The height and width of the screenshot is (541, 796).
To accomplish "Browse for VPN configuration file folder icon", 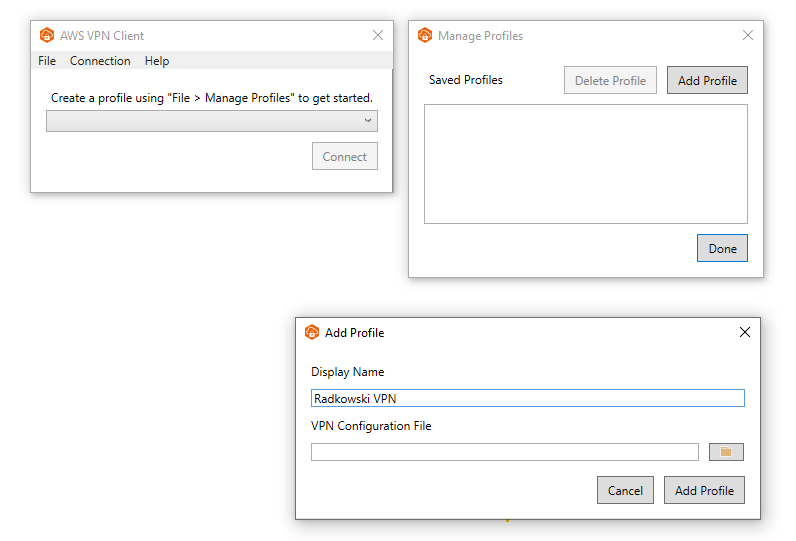I will click(726, 452).
